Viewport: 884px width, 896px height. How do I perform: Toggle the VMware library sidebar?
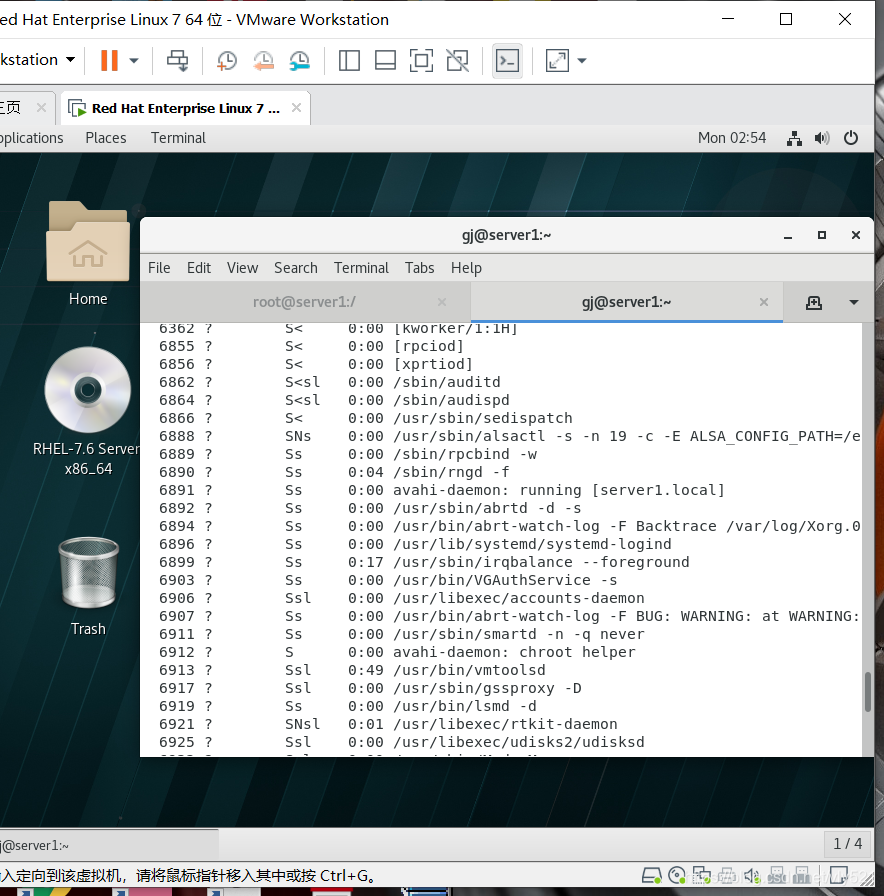click(349, 61)
